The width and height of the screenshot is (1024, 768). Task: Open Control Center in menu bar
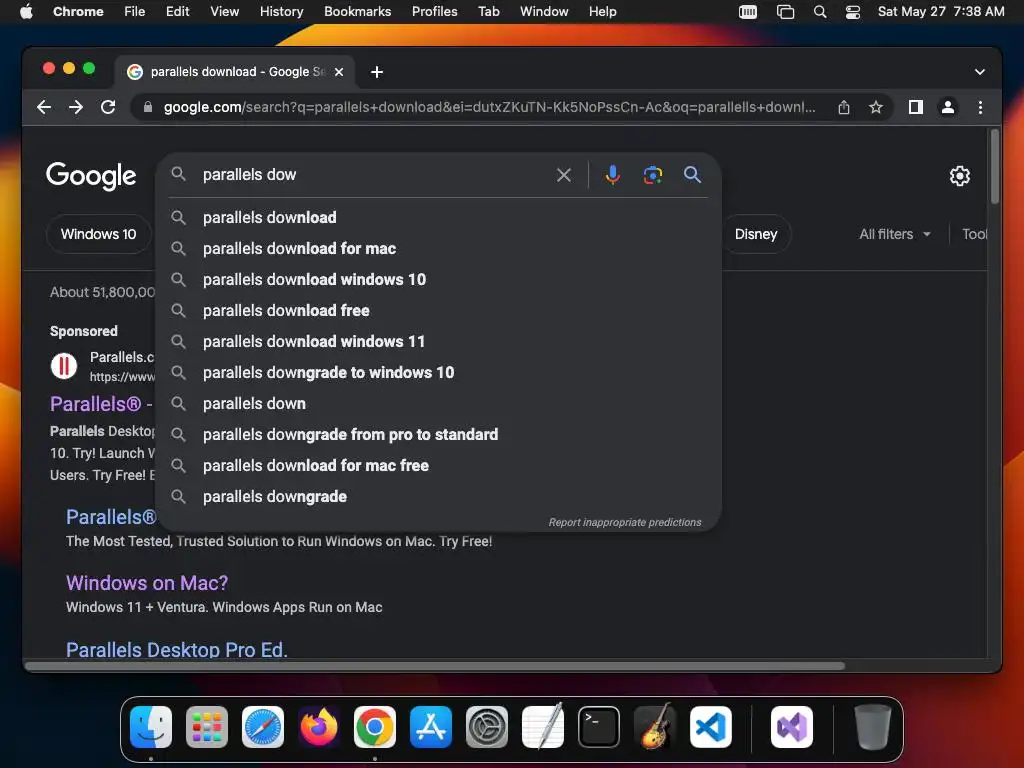(x=853, y=12)
